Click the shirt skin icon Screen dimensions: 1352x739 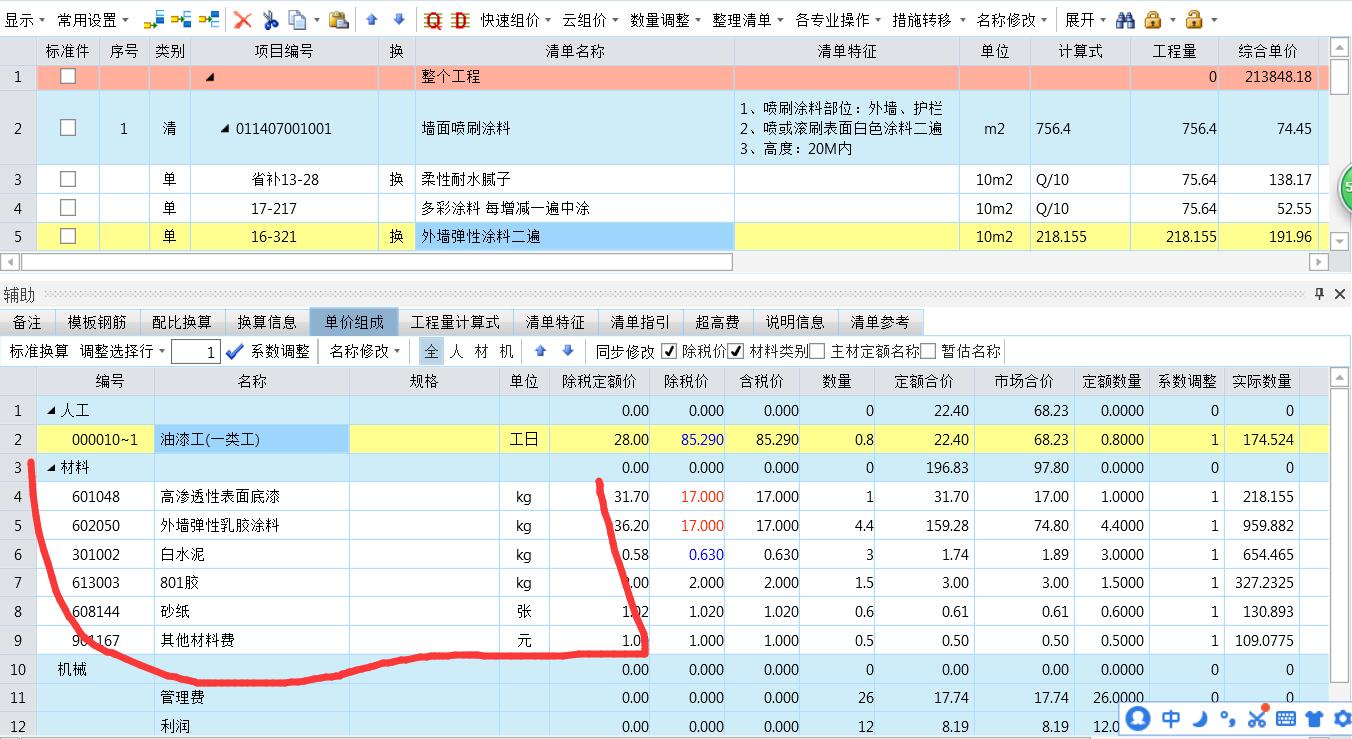[1315, 718]
